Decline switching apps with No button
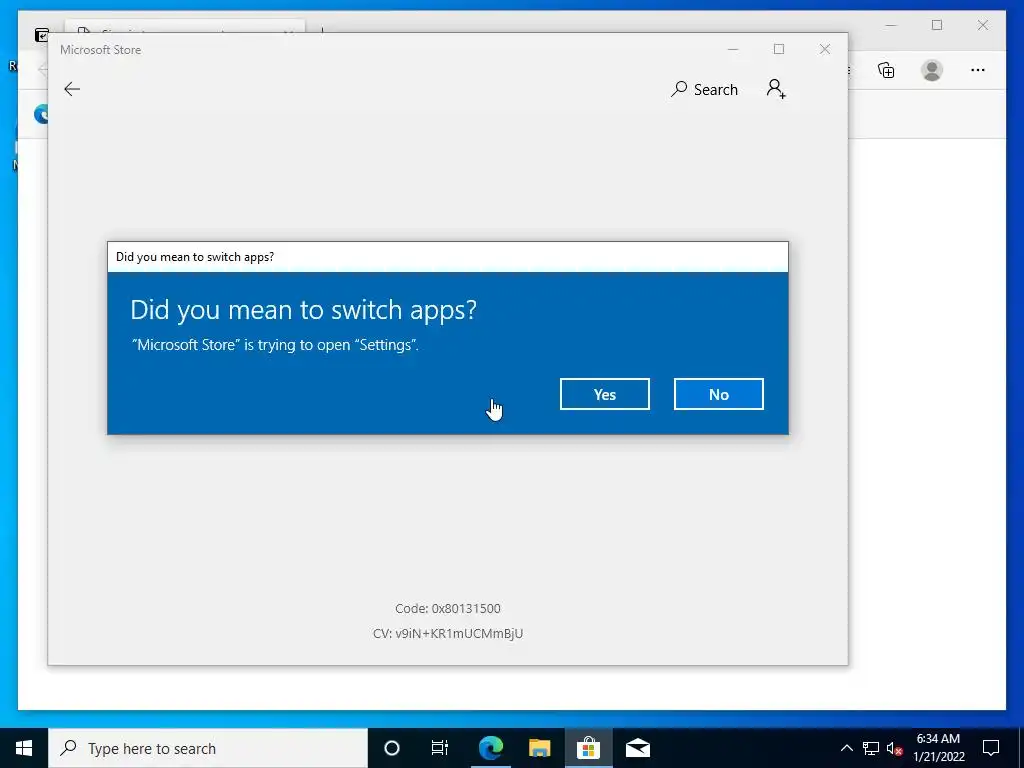The width and height of the screenshot is (1024, 768). [718, 394]
